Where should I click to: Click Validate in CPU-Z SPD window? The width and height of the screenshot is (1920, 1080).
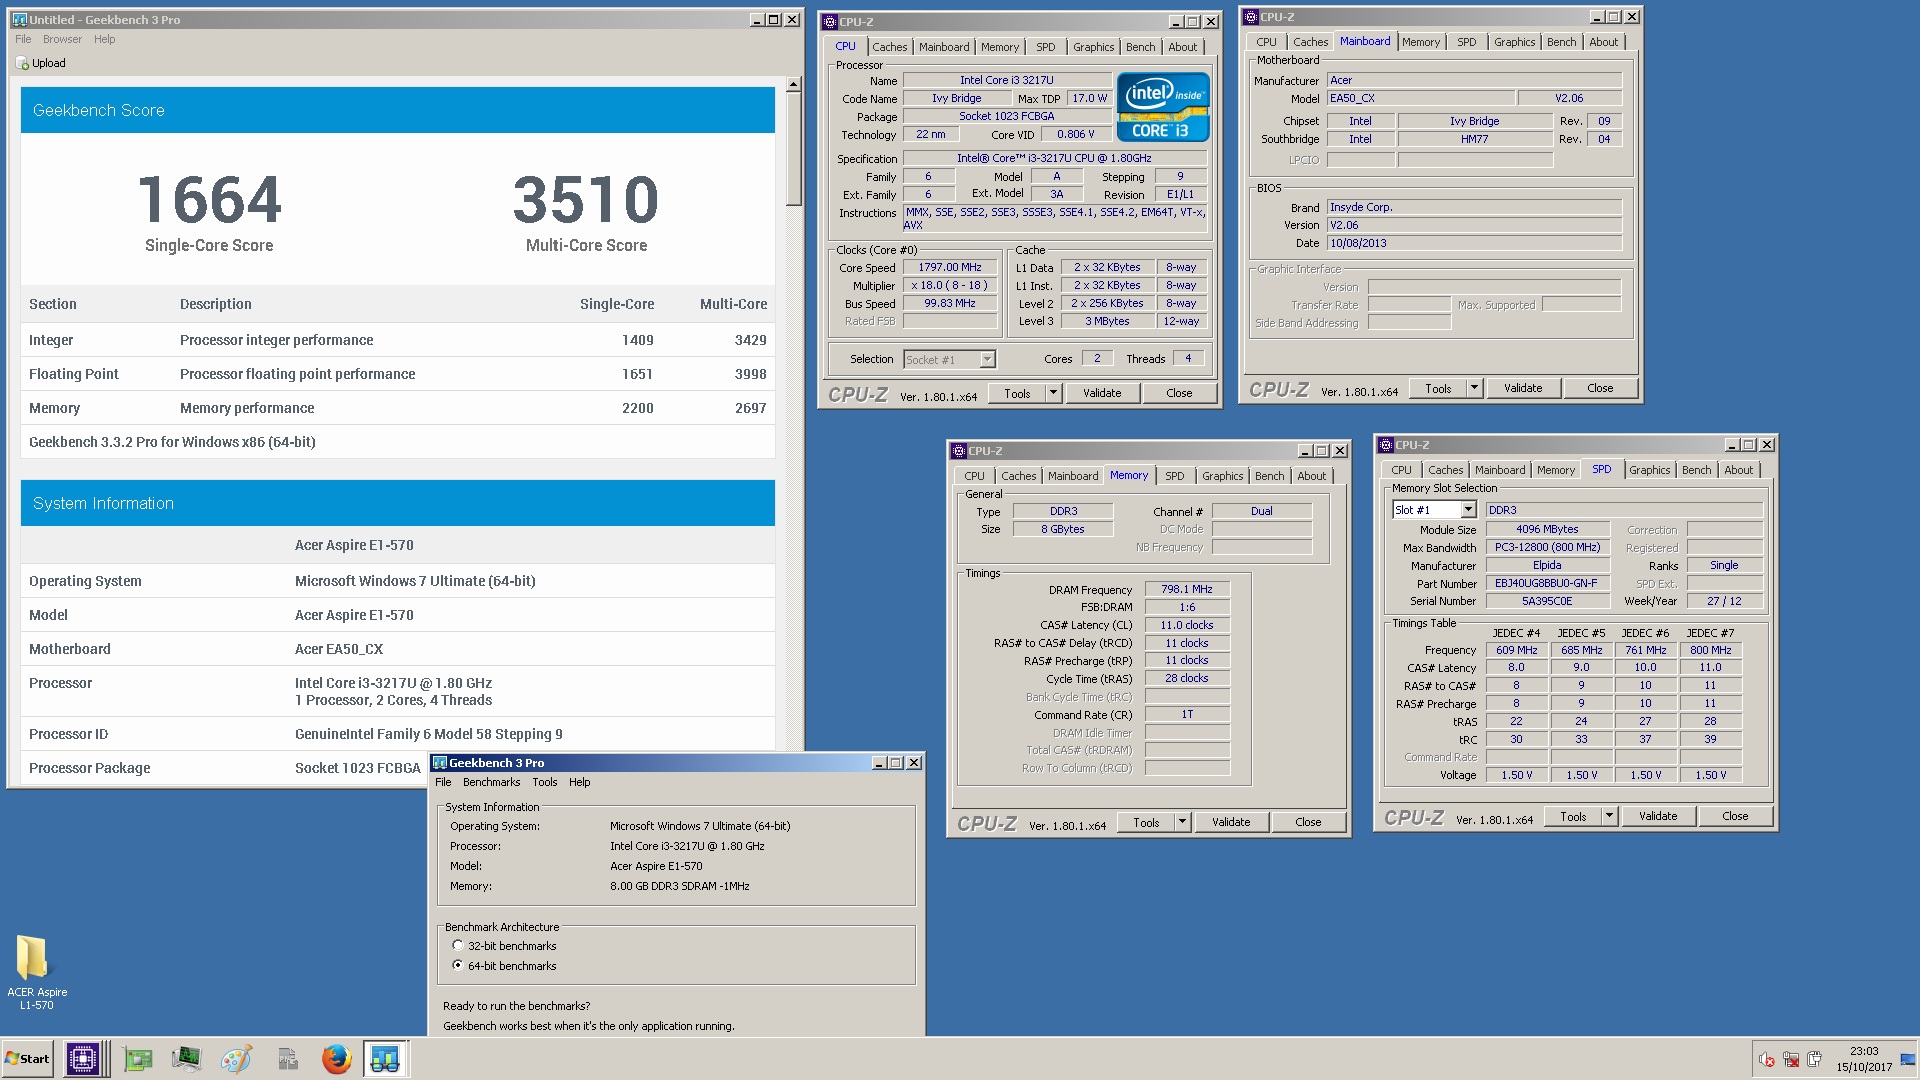pyautogui.click(x=1658, y=816)
